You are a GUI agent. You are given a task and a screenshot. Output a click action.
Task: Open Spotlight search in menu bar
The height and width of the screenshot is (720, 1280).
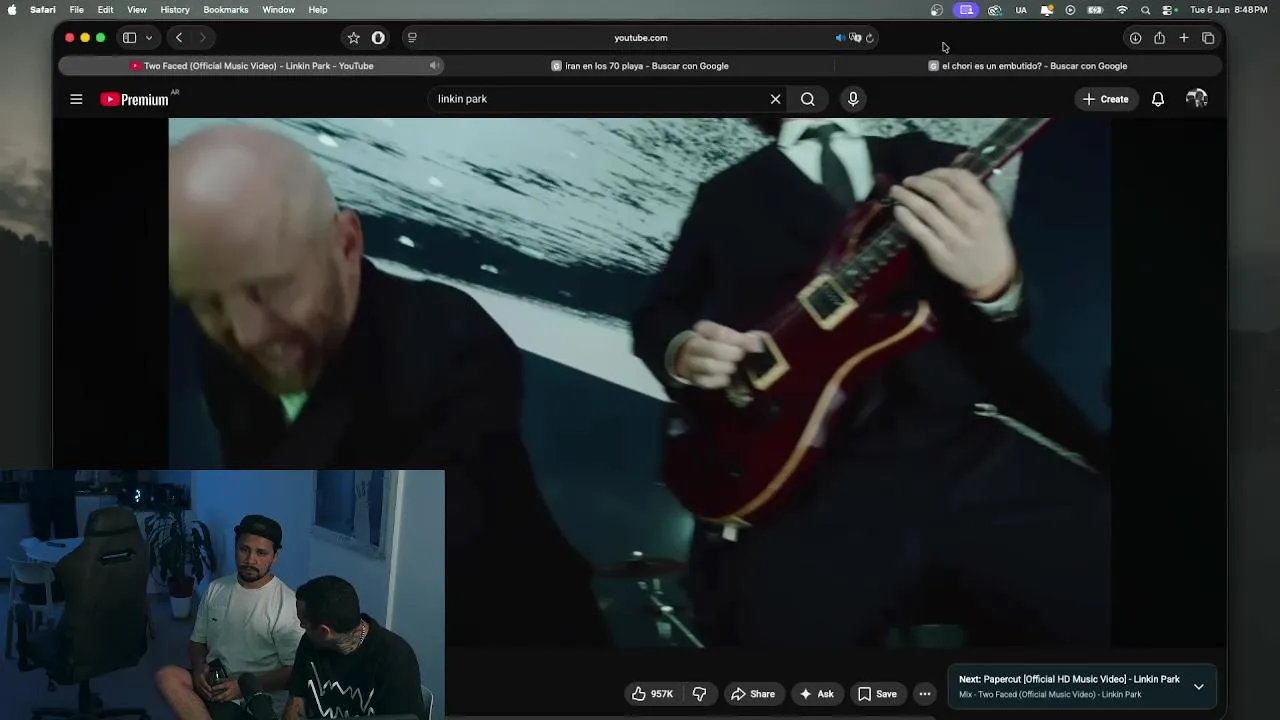pyautogui.click(x=1145, y=10)
